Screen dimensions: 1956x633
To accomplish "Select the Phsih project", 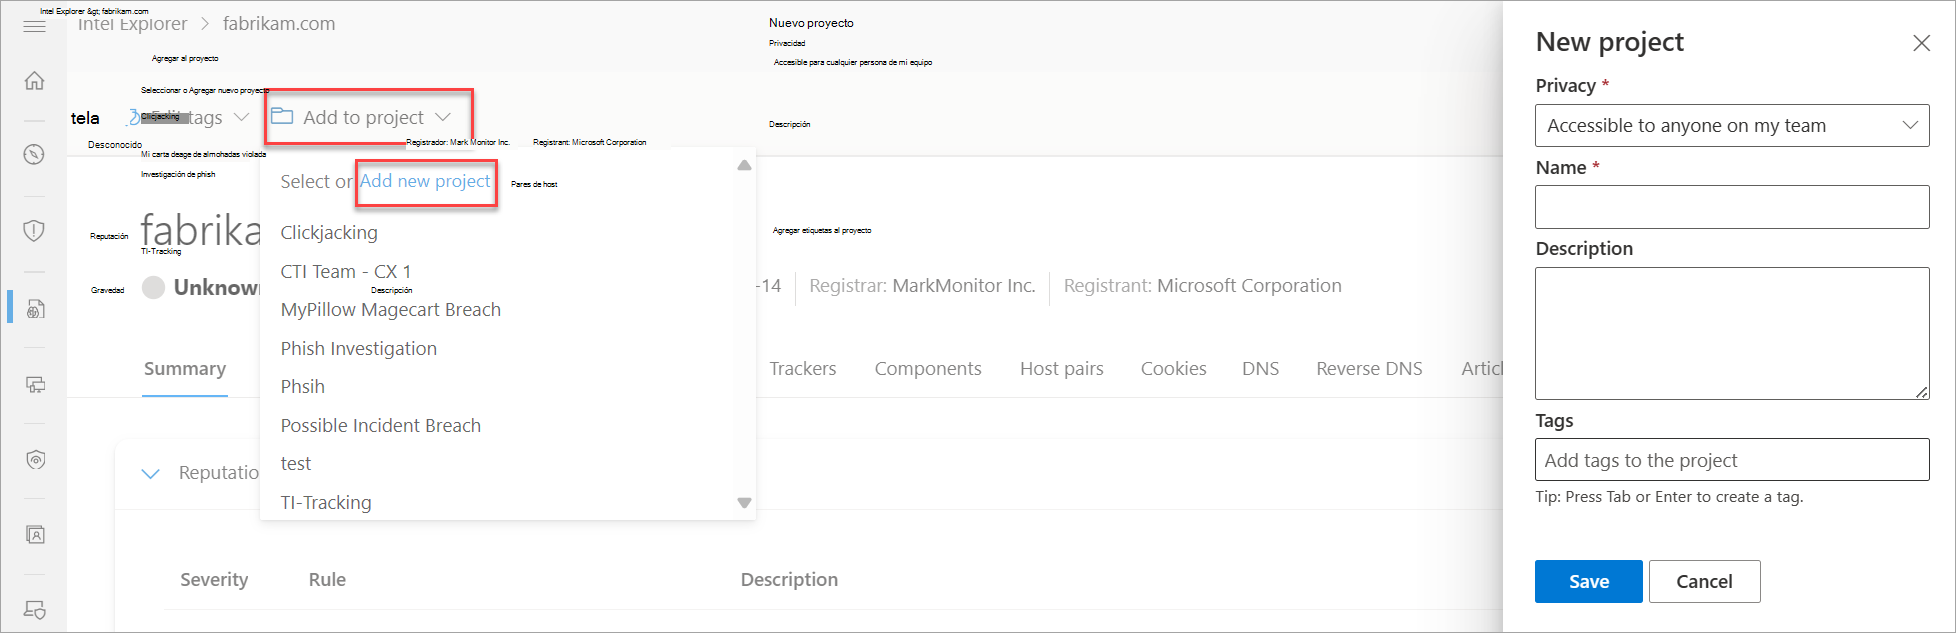I will point(302,387).
